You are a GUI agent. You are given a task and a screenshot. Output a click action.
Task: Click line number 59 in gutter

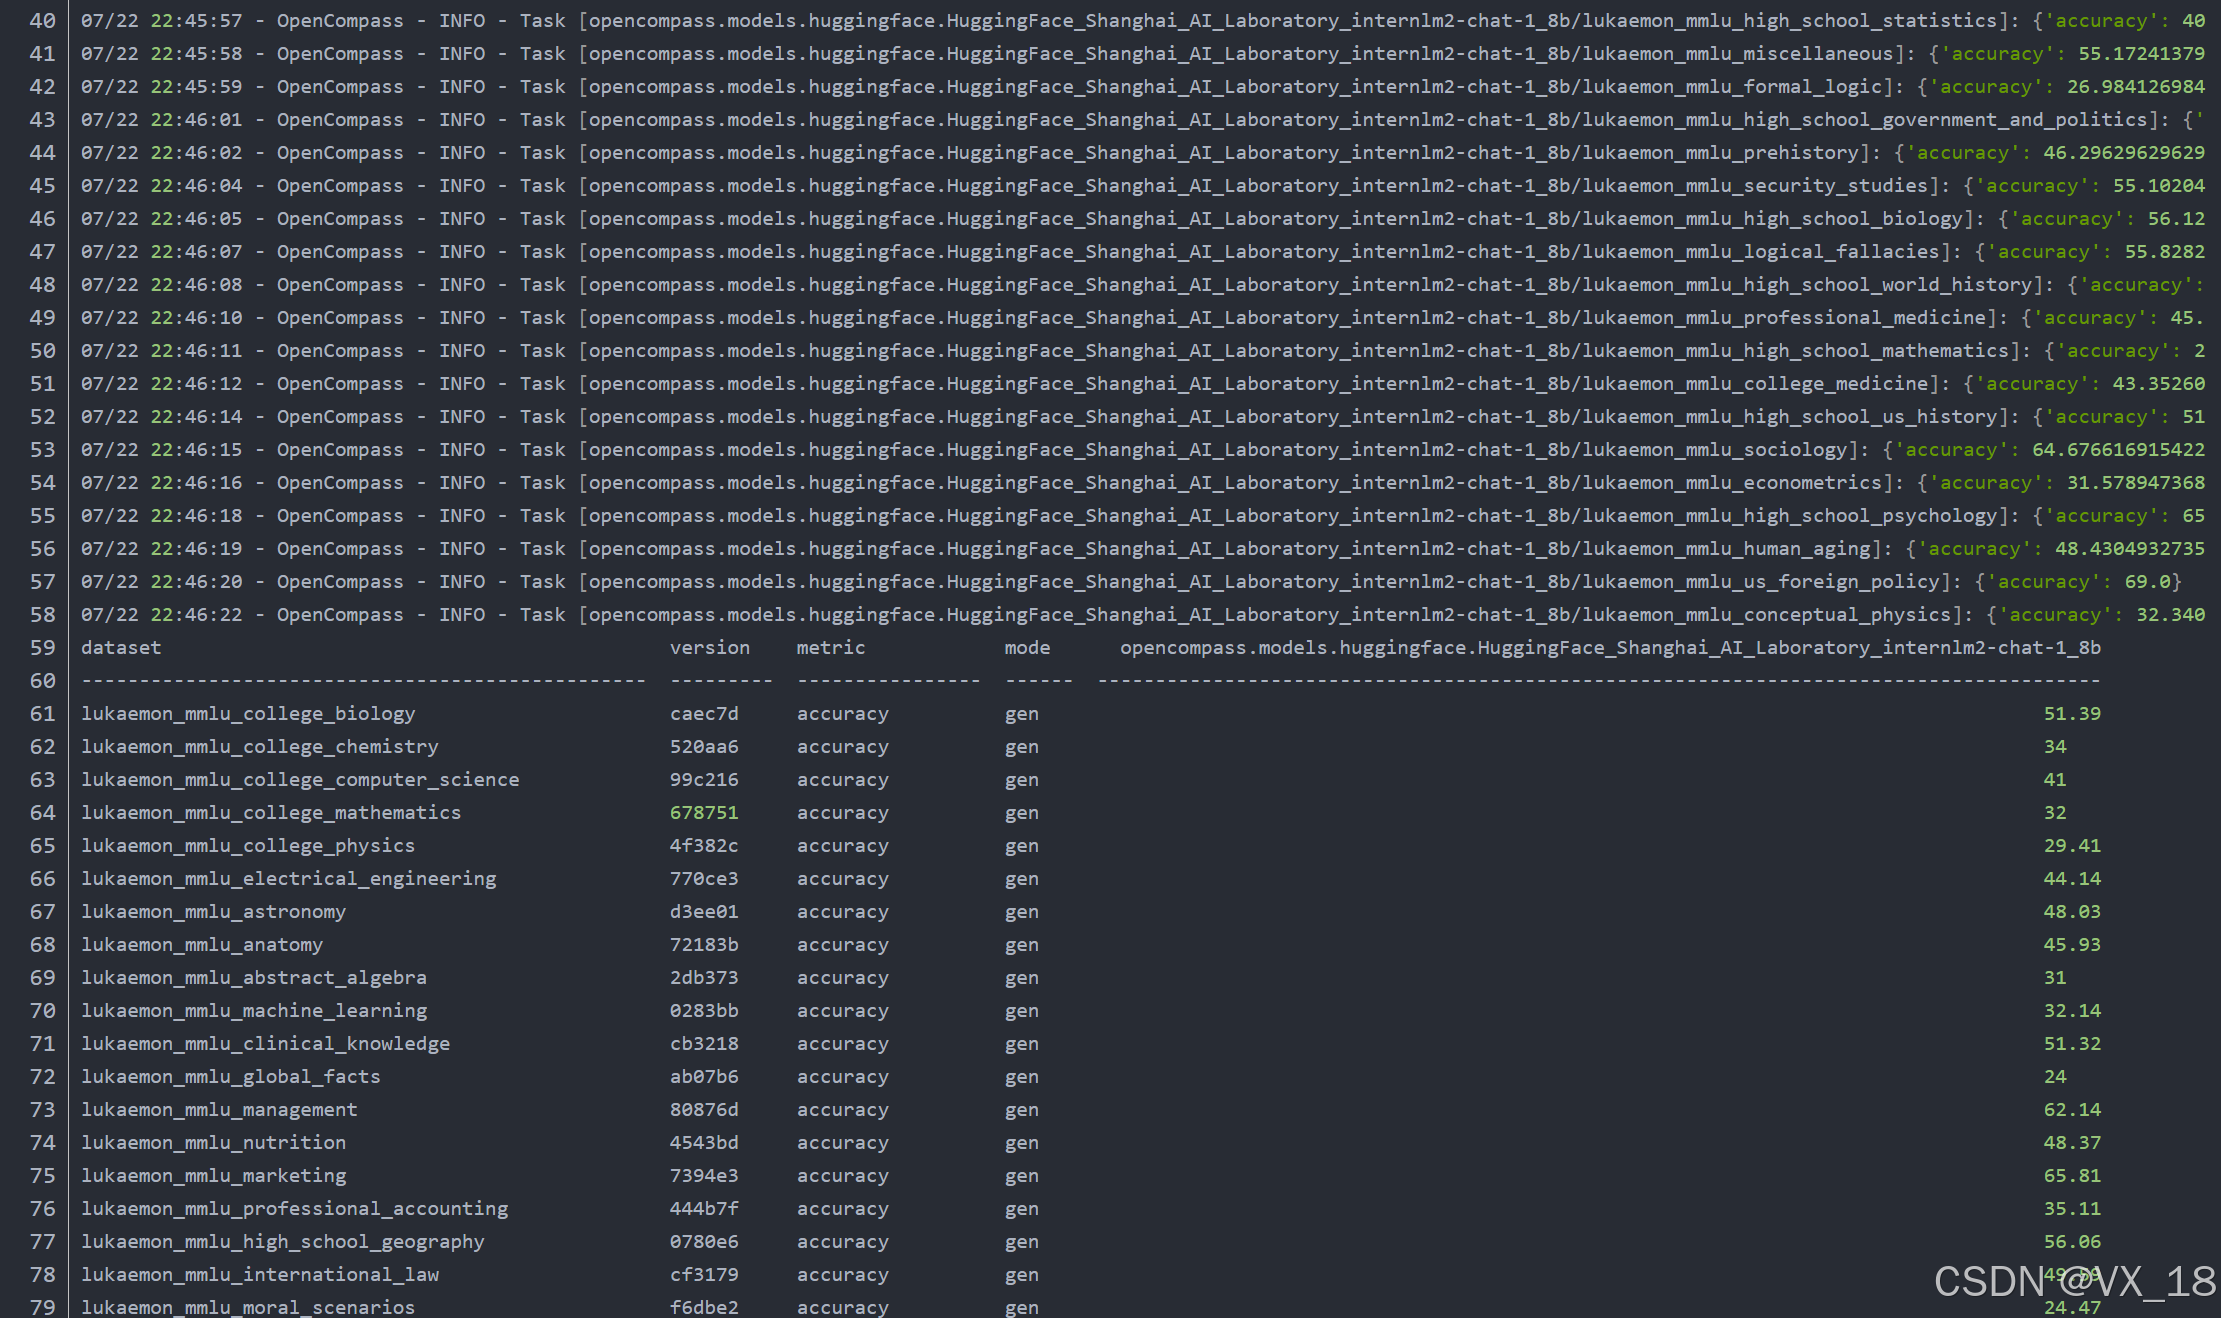coord(42,648)
